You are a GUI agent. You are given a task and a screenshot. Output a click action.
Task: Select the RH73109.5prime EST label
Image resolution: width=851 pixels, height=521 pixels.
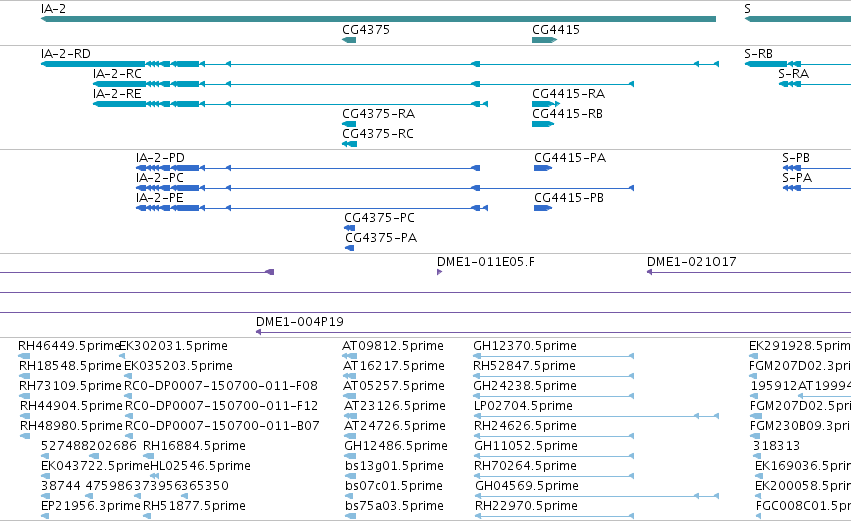[70, 386]
